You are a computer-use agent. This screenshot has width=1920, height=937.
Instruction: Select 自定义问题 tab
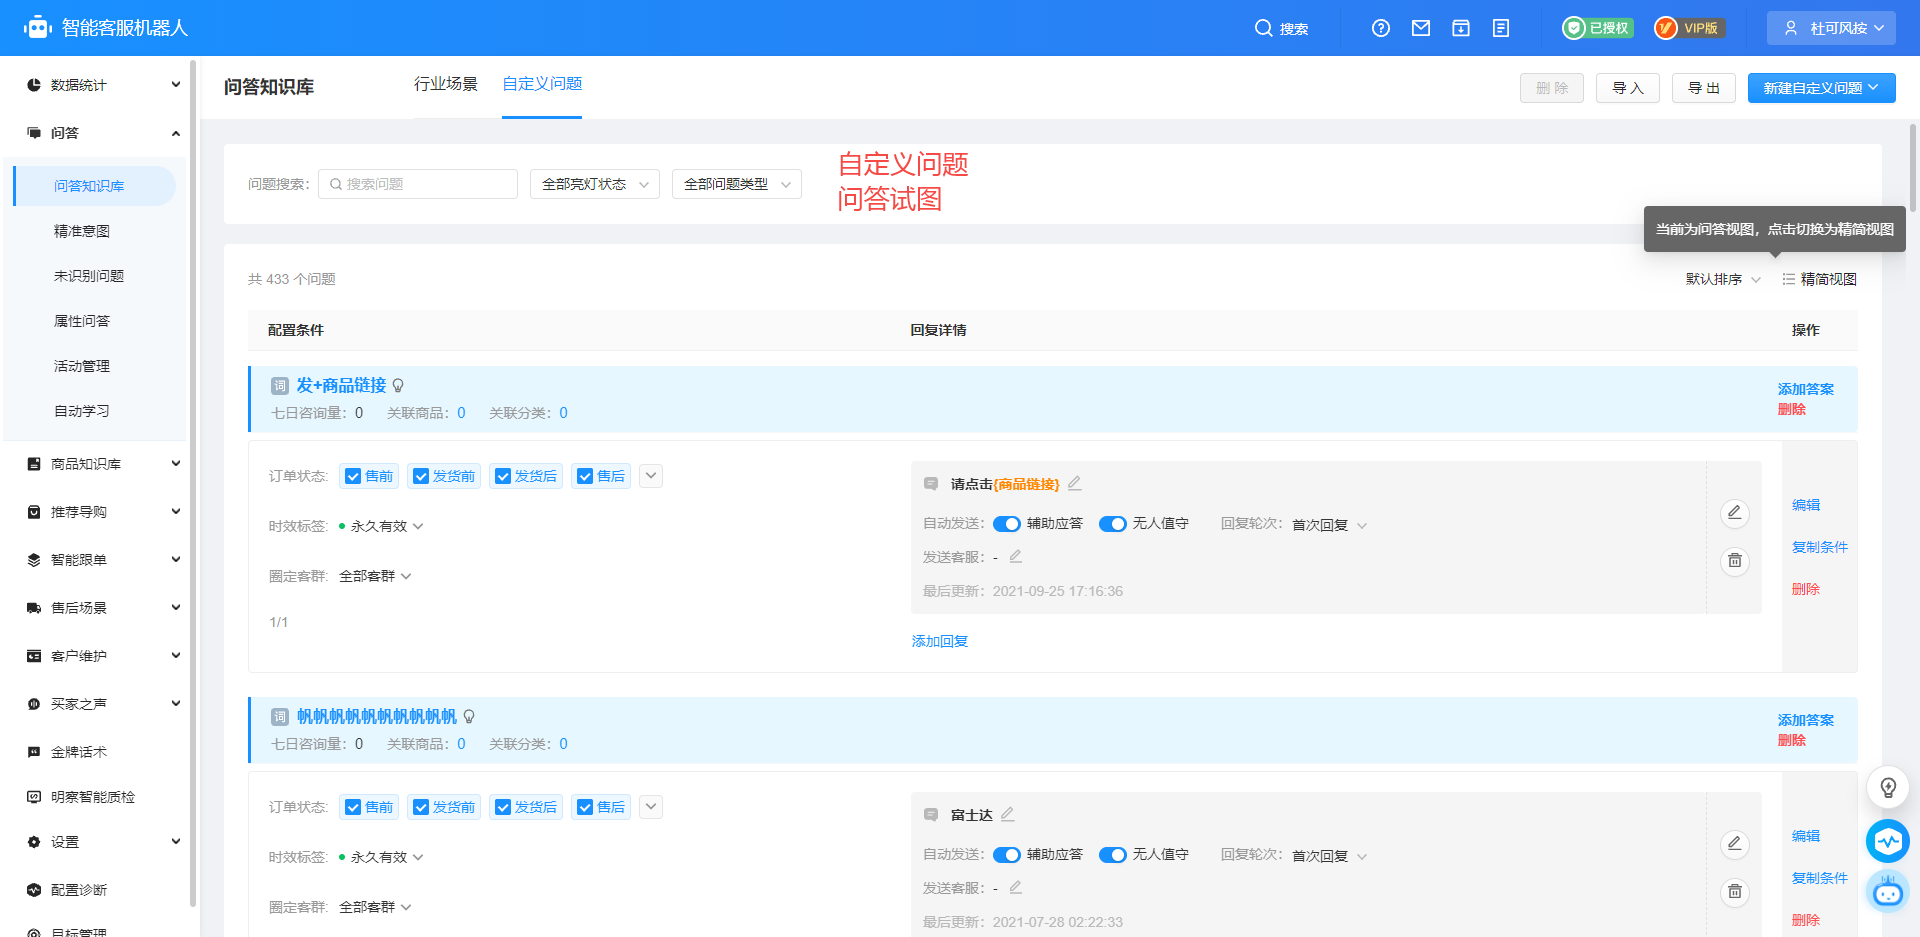click(x=542, y=84)
